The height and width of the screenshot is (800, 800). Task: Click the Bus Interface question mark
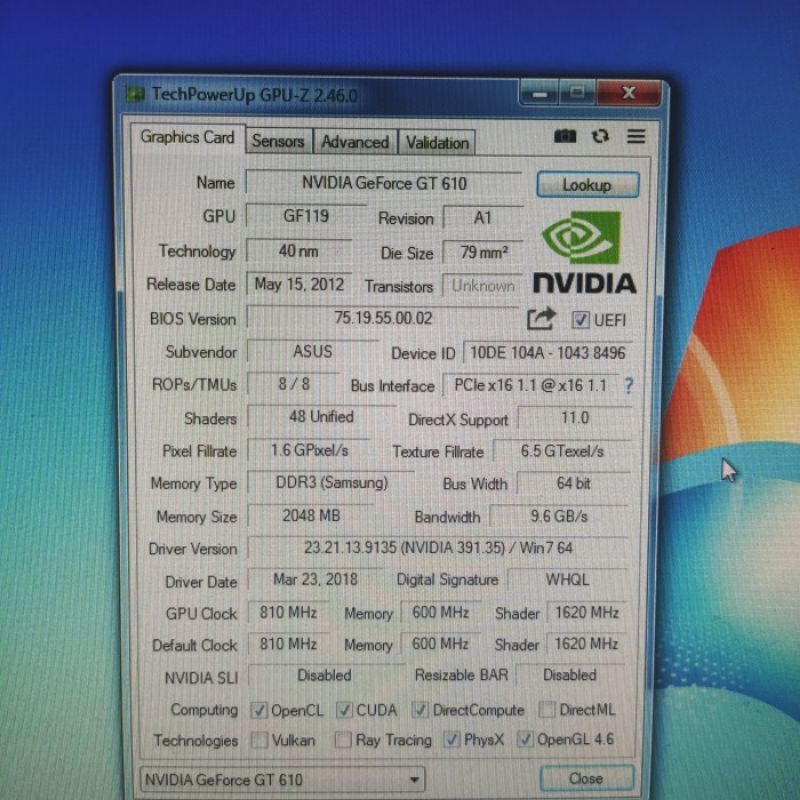pos(629,385)
